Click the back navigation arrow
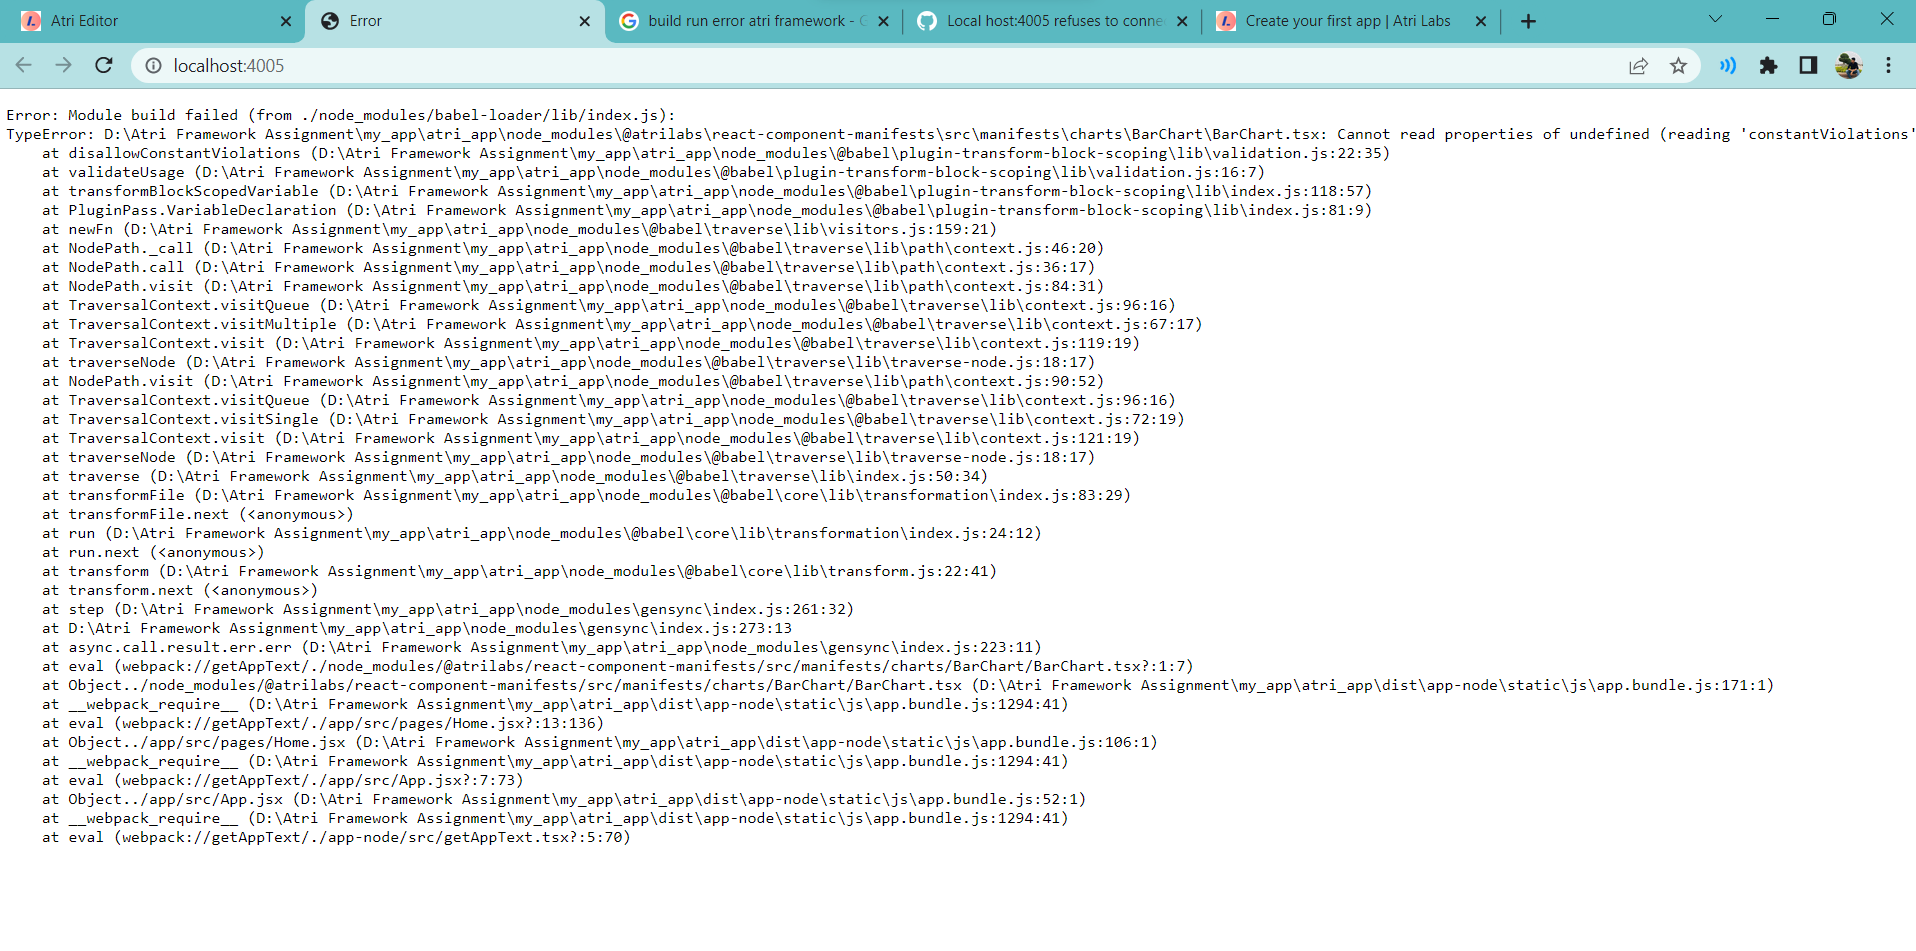This screenshot has height=951, width=1916. click(23, 65)
